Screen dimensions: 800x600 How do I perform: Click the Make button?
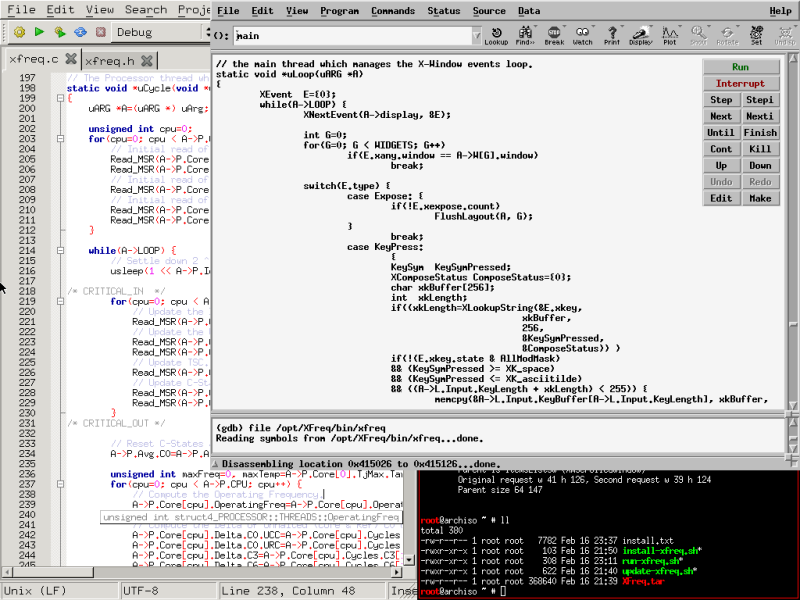(x=760, y=198)
